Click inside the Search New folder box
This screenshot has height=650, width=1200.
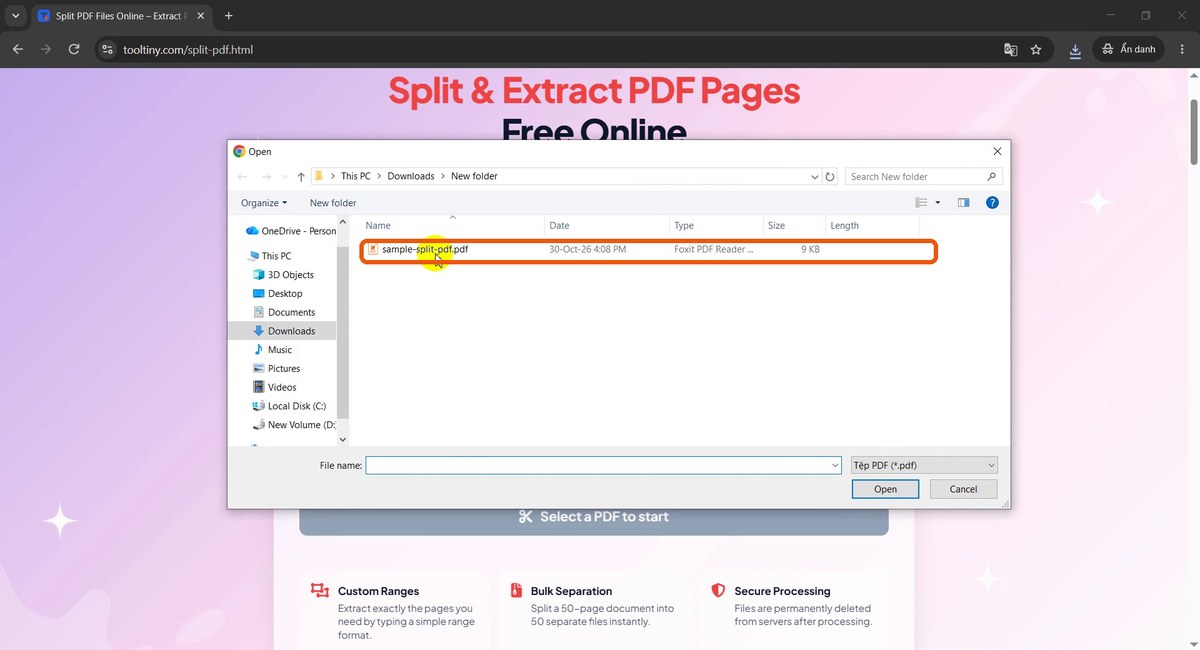pos(914,176)
